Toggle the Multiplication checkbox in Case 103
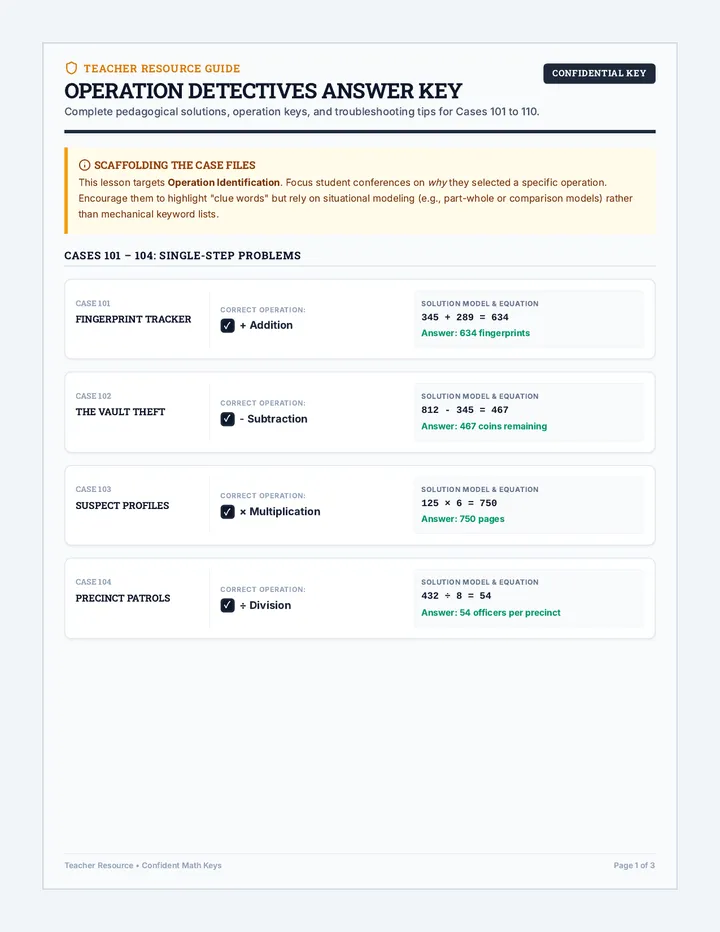 point(227,512)
